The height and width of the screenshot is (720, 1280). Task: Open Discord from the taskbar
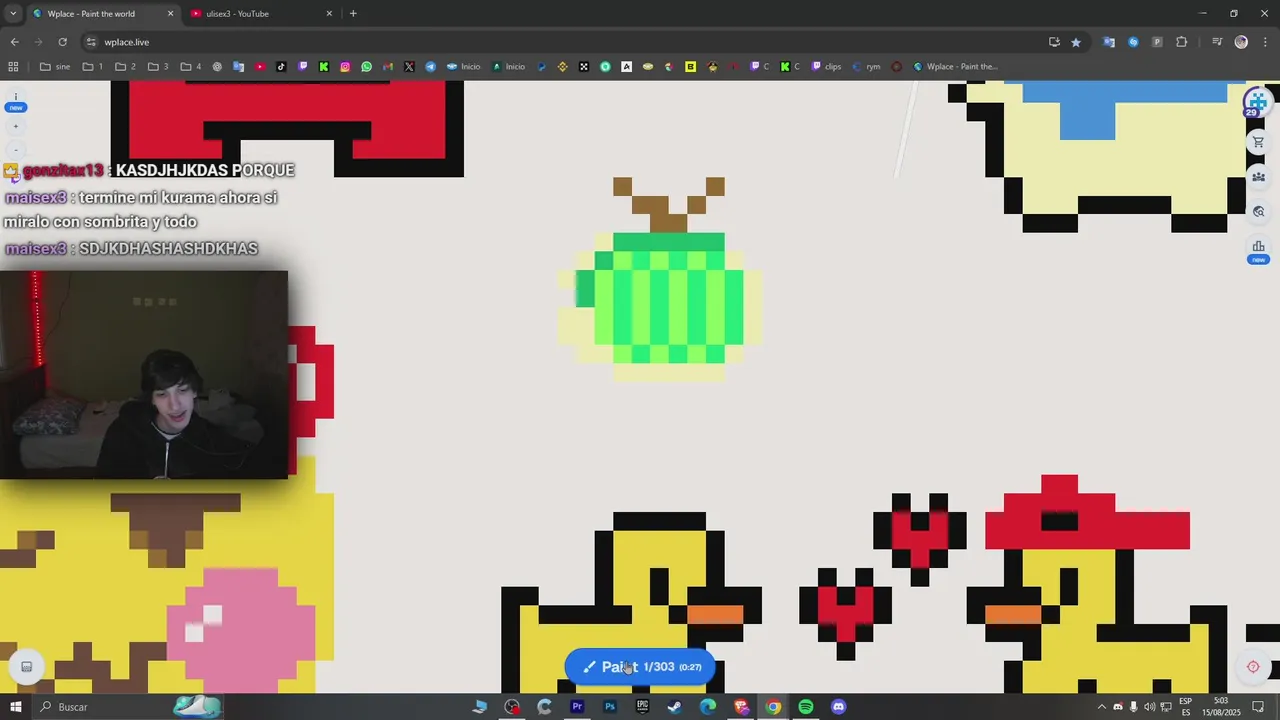(838, 707)
